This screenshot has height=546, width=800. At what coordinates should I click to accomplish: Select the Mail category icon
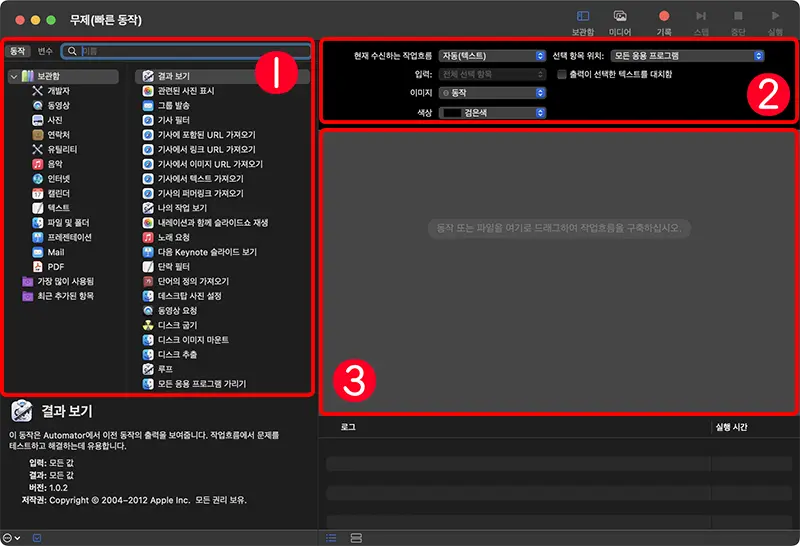(x=37, y=252)
